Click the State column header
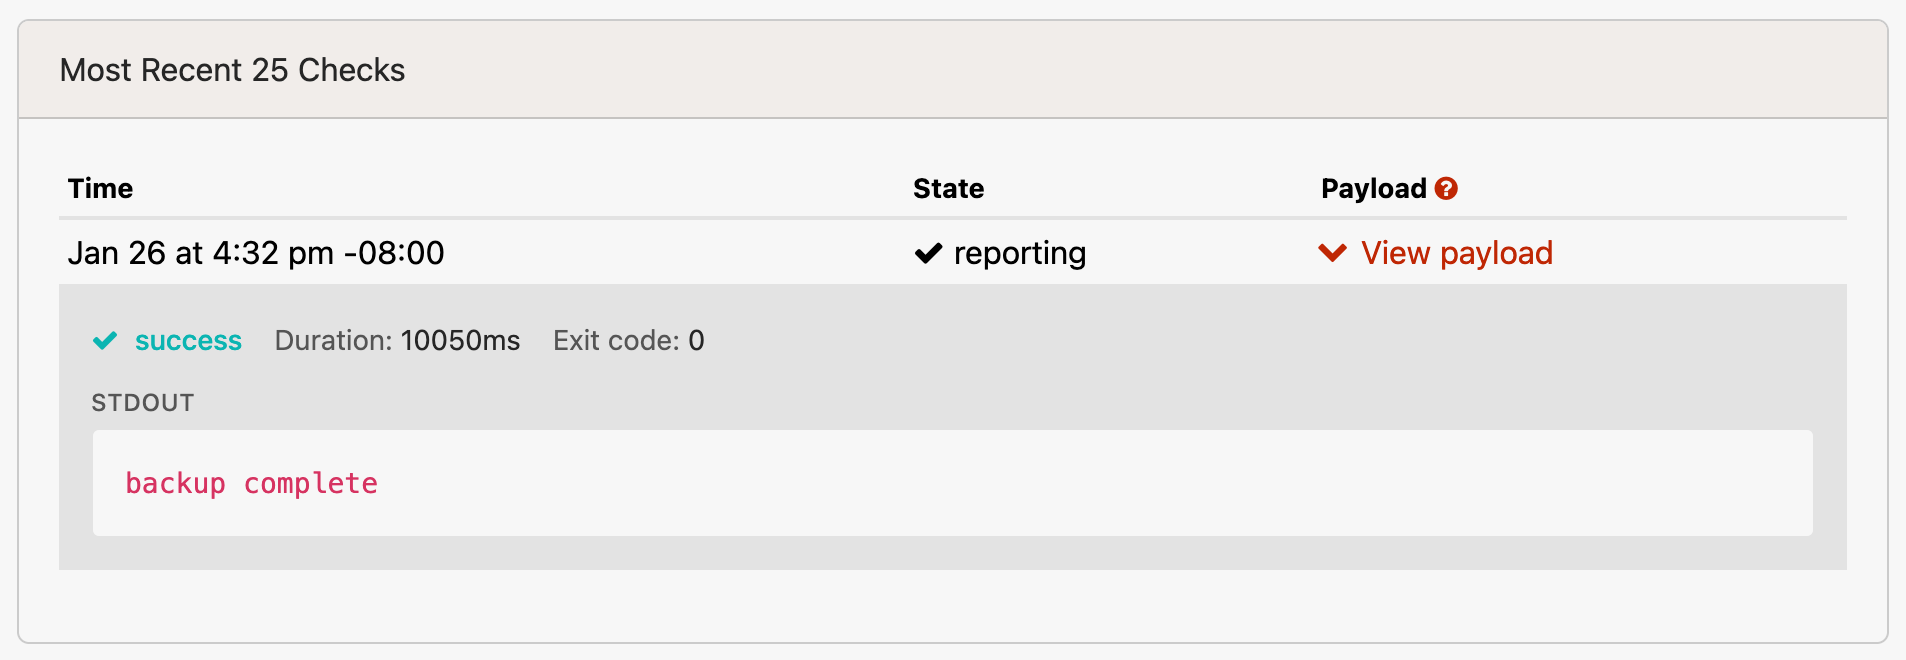The image size is (1906, 660). tap(948, 188)
